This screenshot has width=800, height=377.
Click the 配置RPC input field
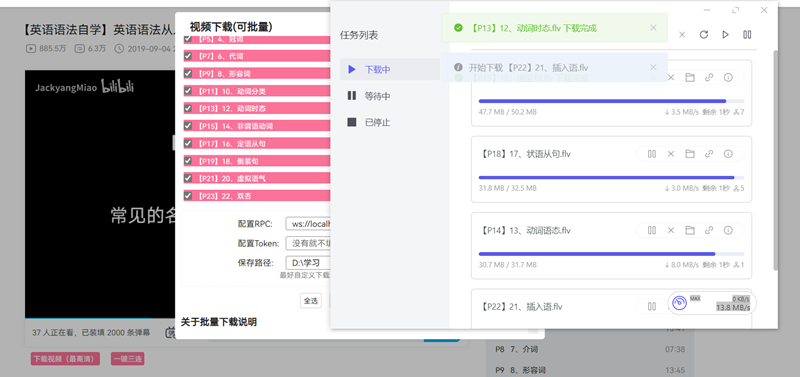click(x=308, y=223)
